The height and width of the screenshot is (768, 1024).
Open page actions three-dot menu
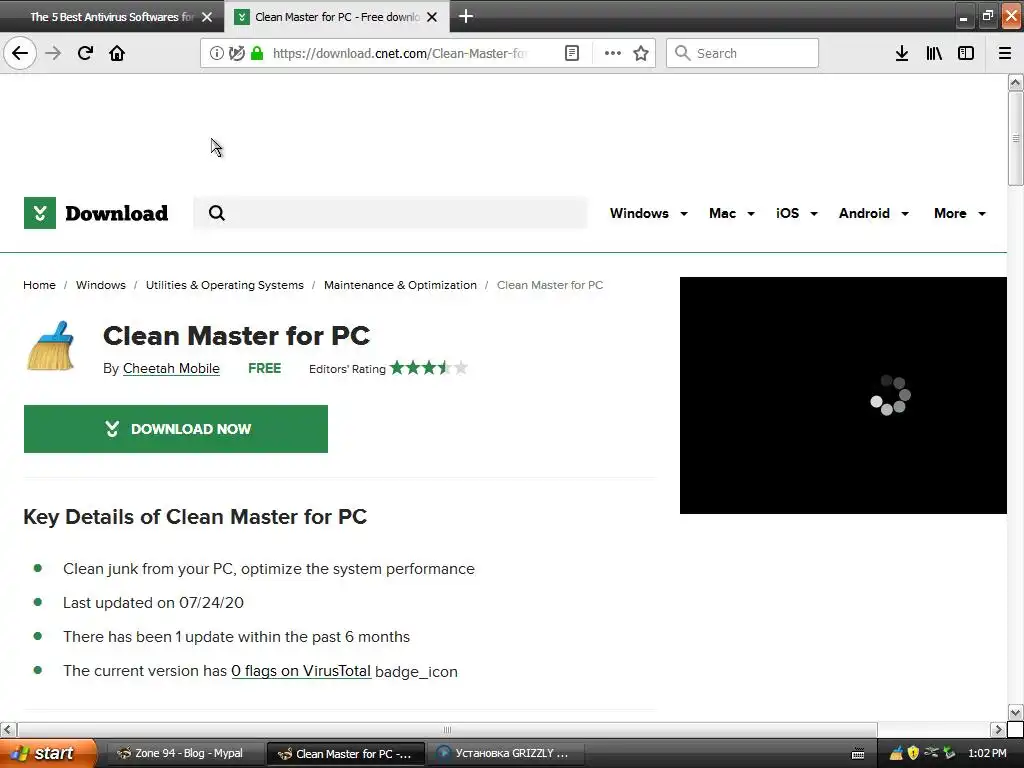coord(613,53)
